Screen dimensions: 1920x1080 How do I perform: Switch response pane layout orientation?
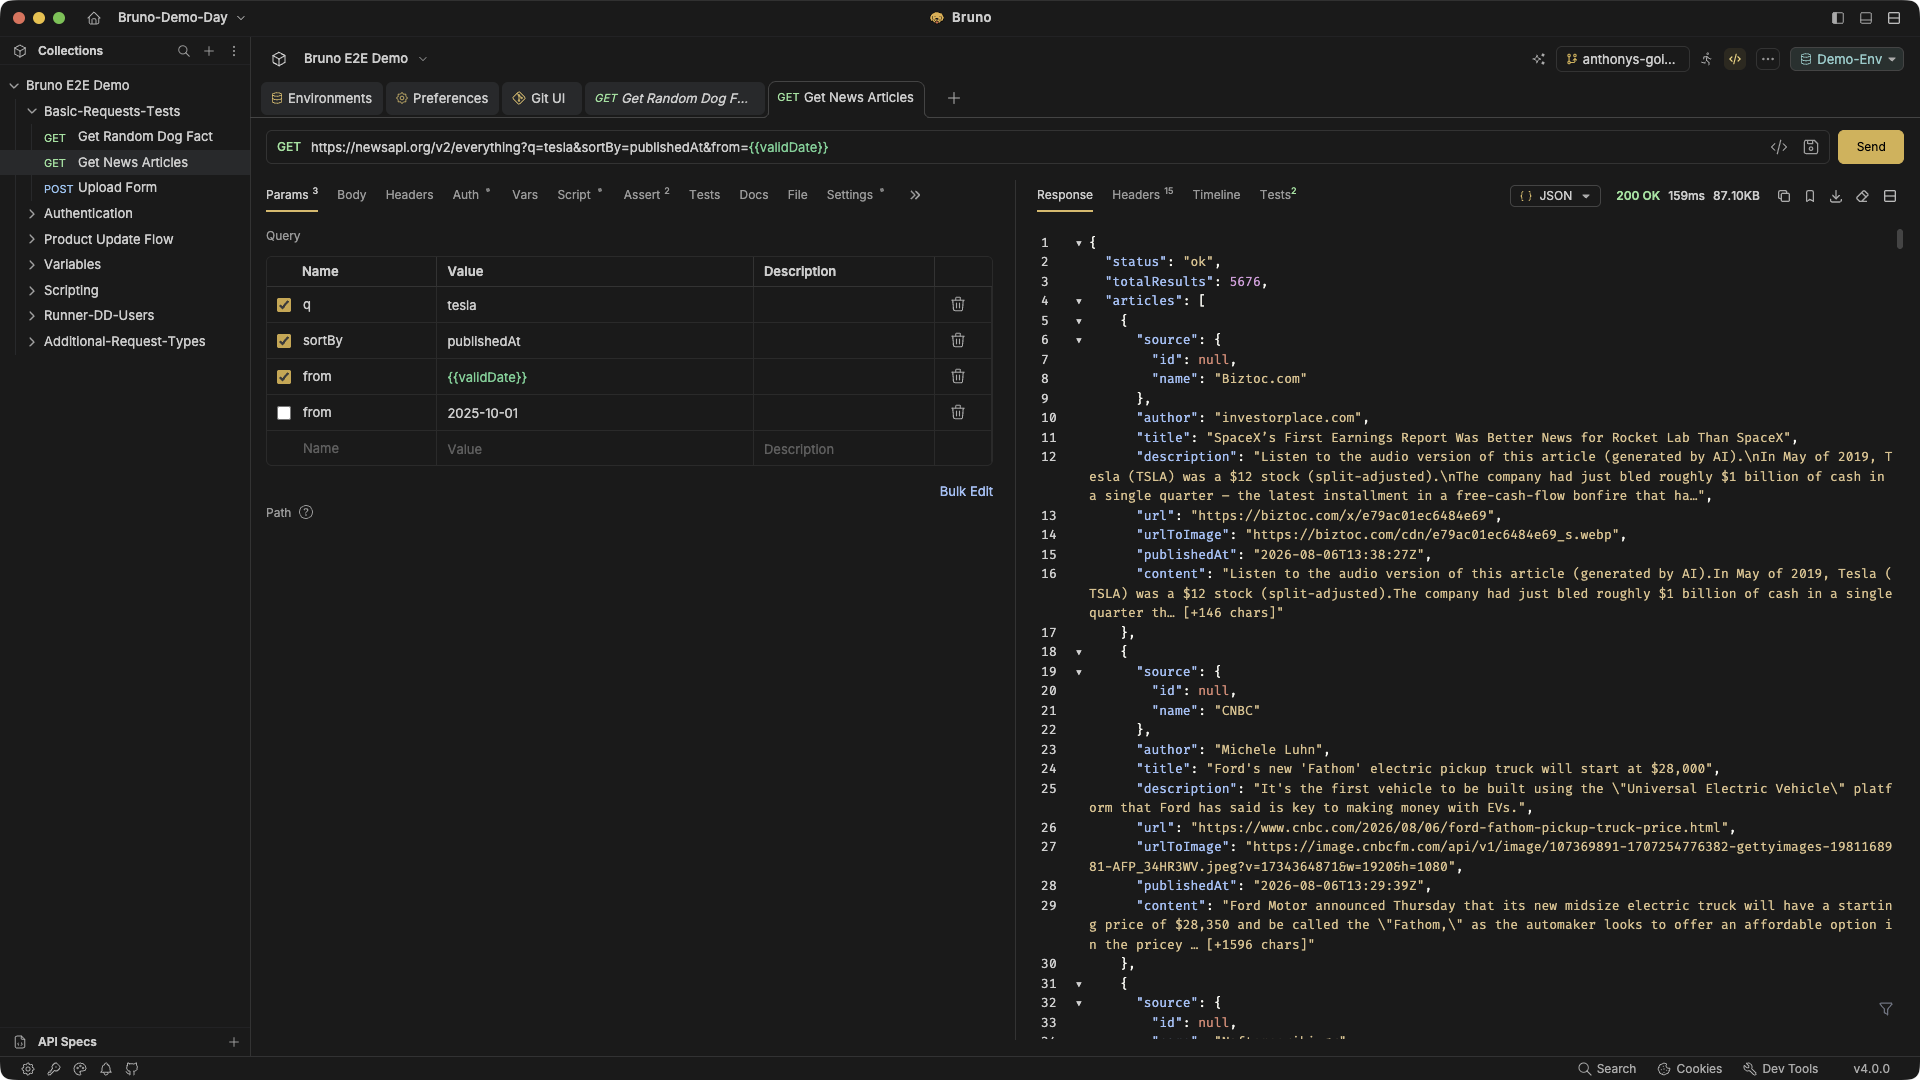(1890, 196)
